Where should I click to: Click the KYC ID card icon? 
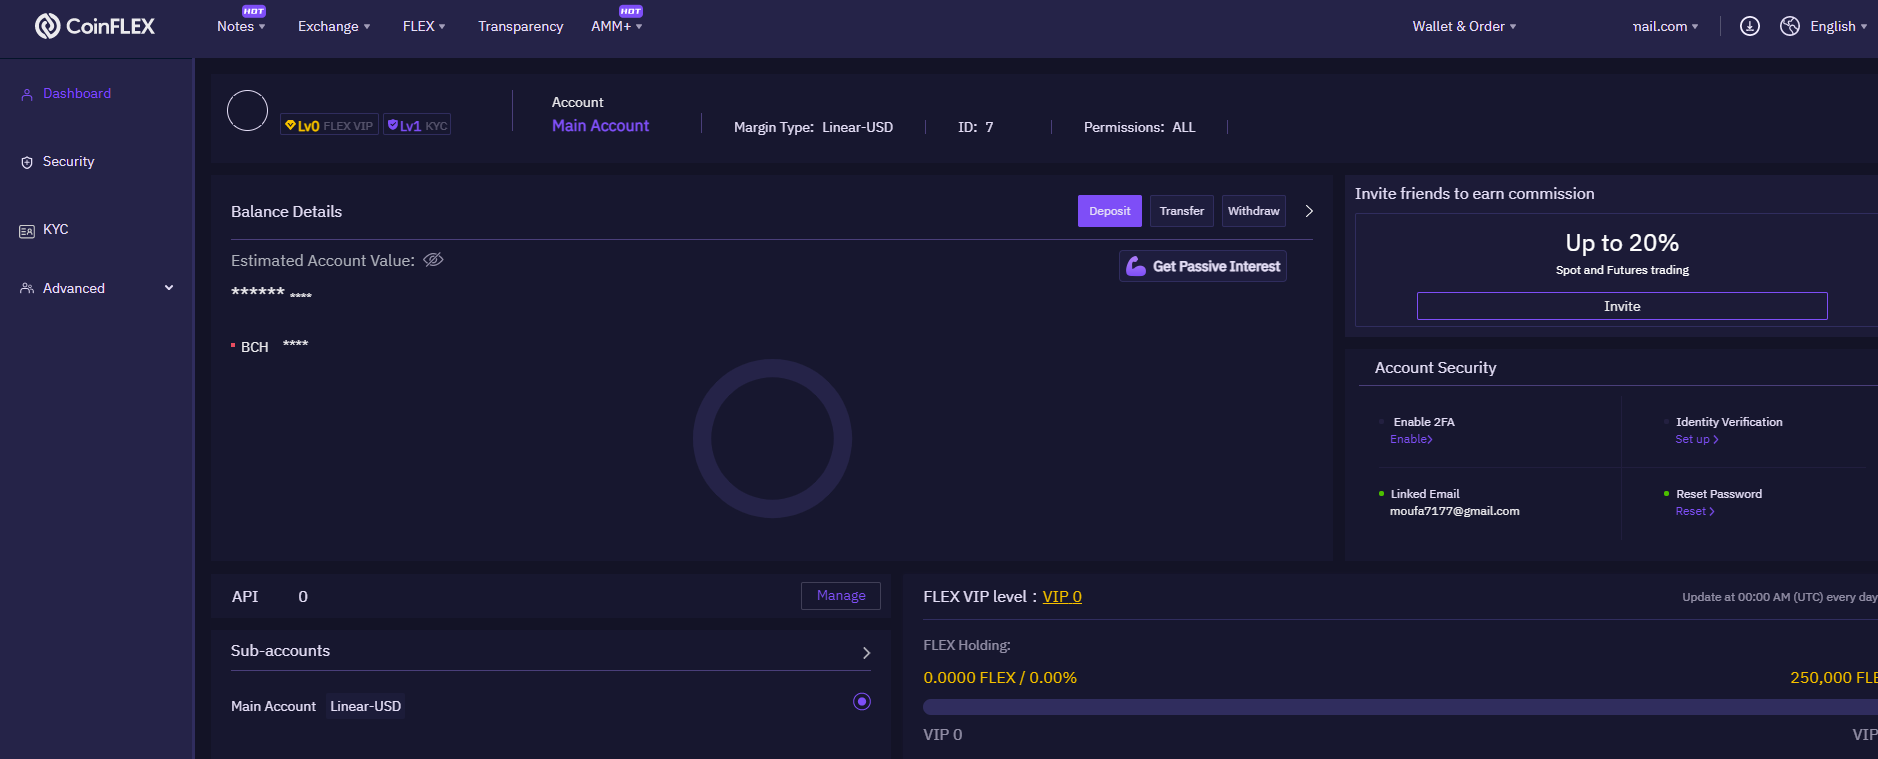(27, 231)
